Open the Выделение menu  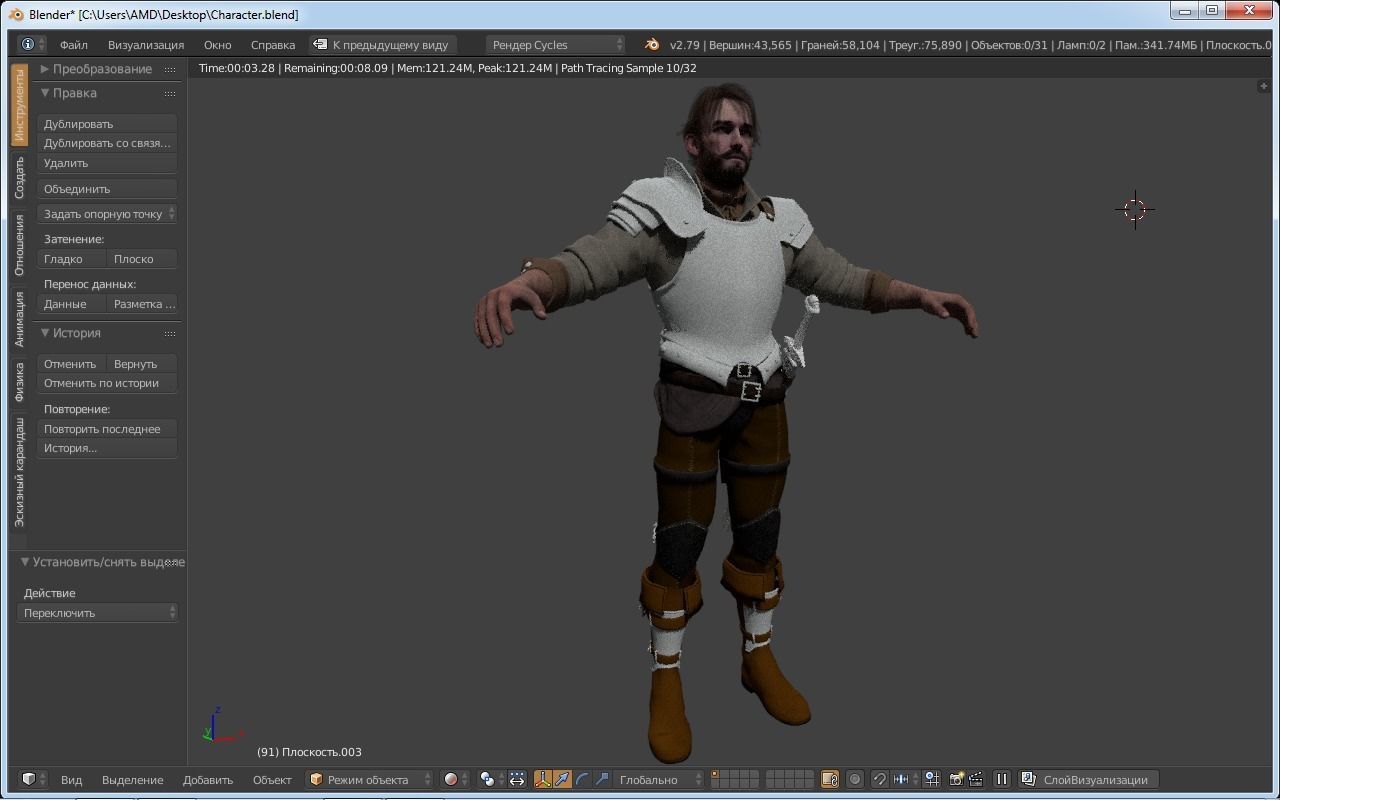pos(132,780)
